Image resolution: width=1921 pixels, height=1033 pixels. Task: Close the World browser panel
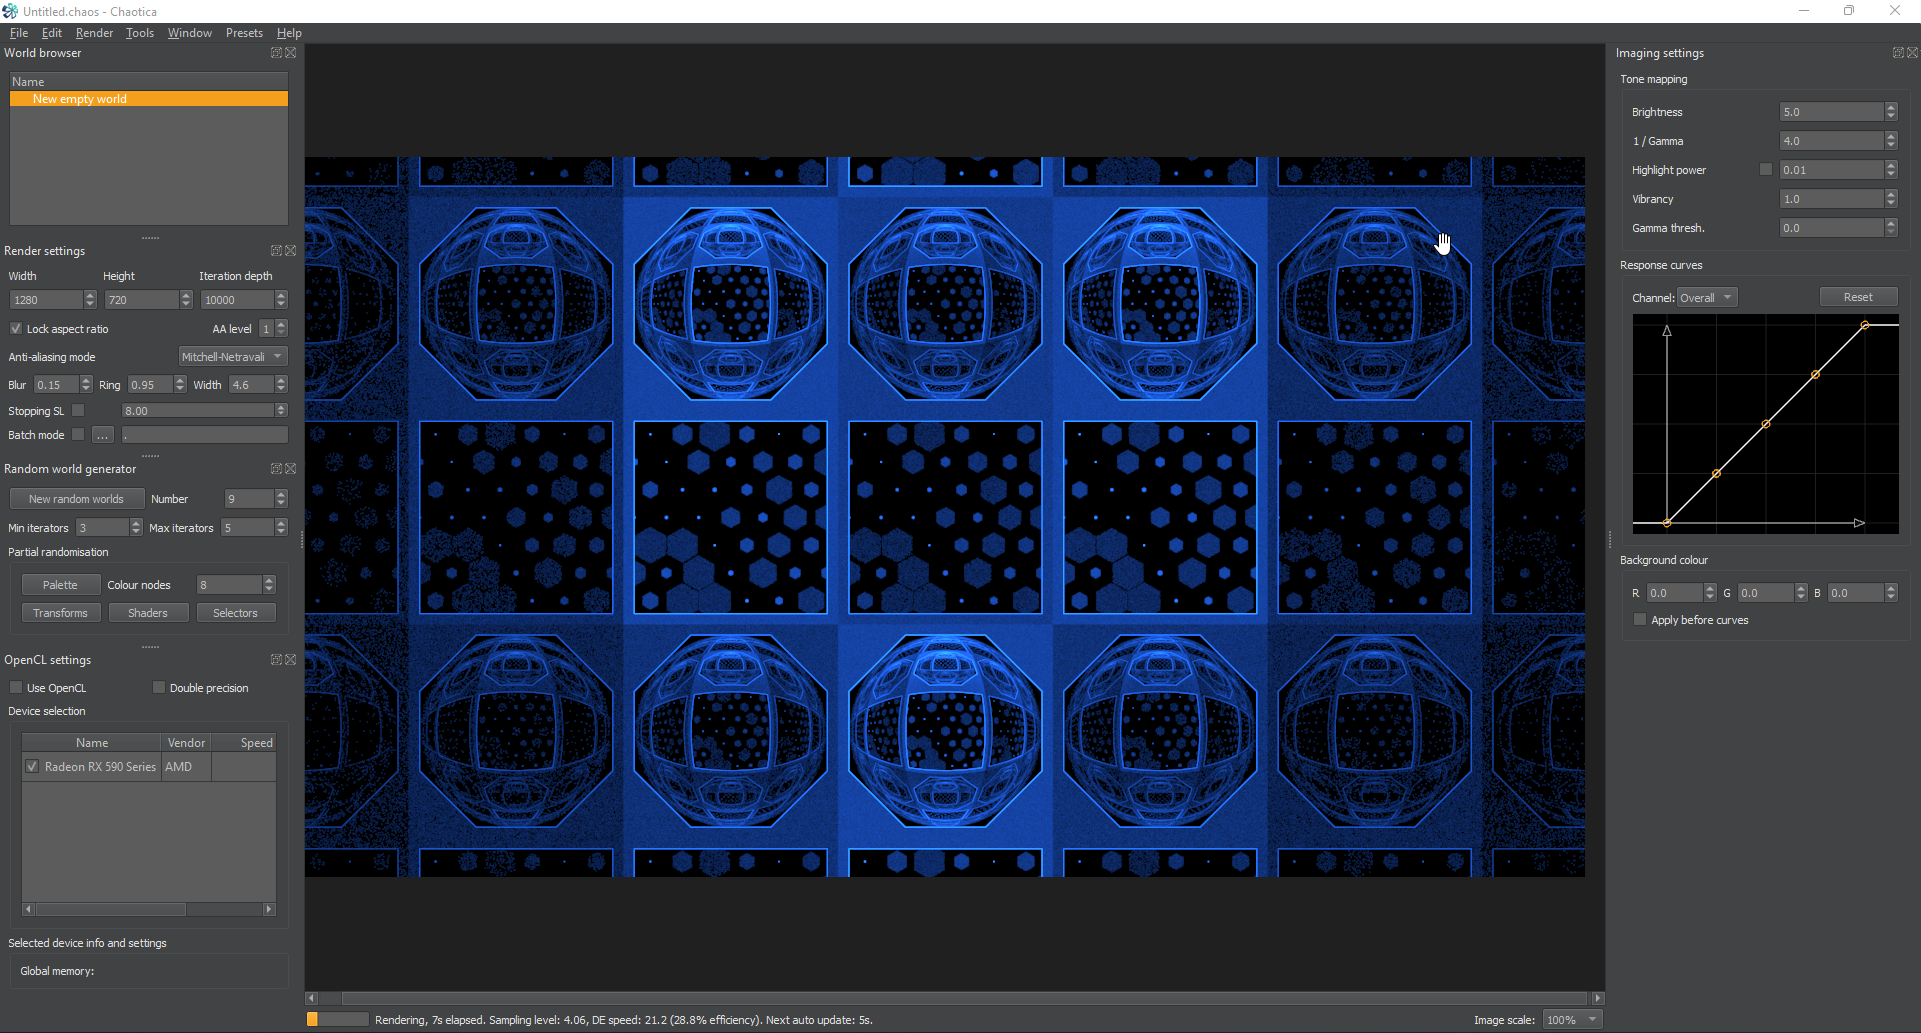[x=291, y=53]
